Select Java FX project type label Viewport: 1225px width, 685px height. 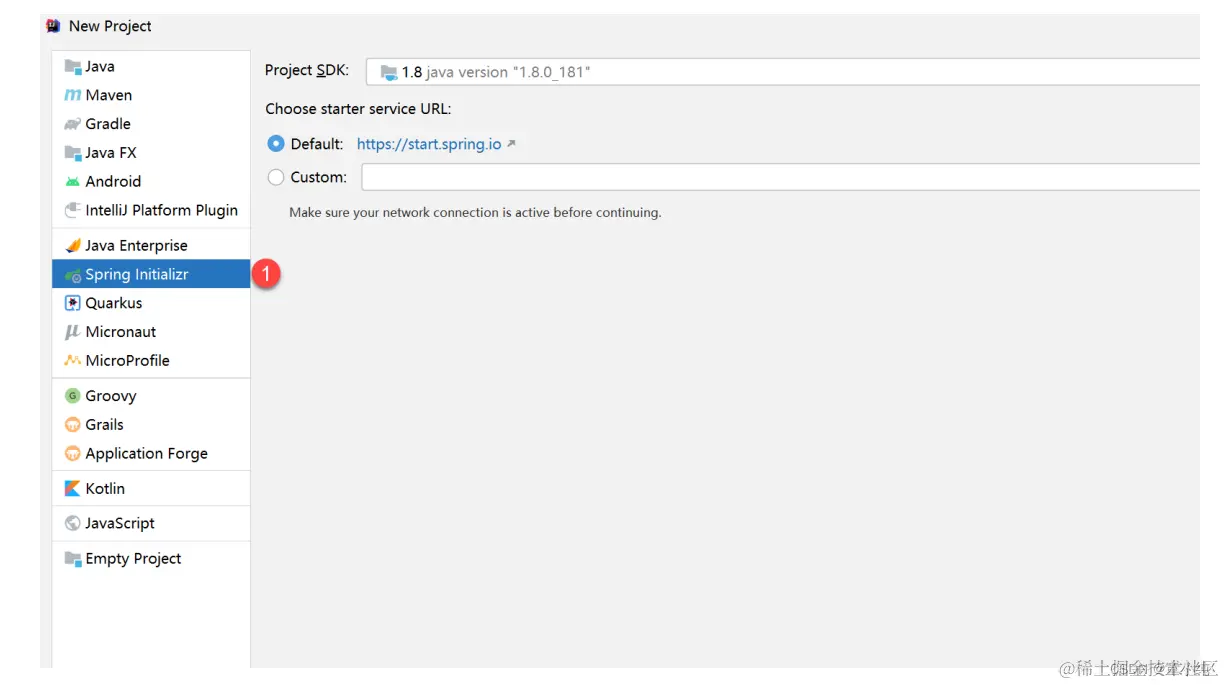pyautogui.click(x=111, y=153)
